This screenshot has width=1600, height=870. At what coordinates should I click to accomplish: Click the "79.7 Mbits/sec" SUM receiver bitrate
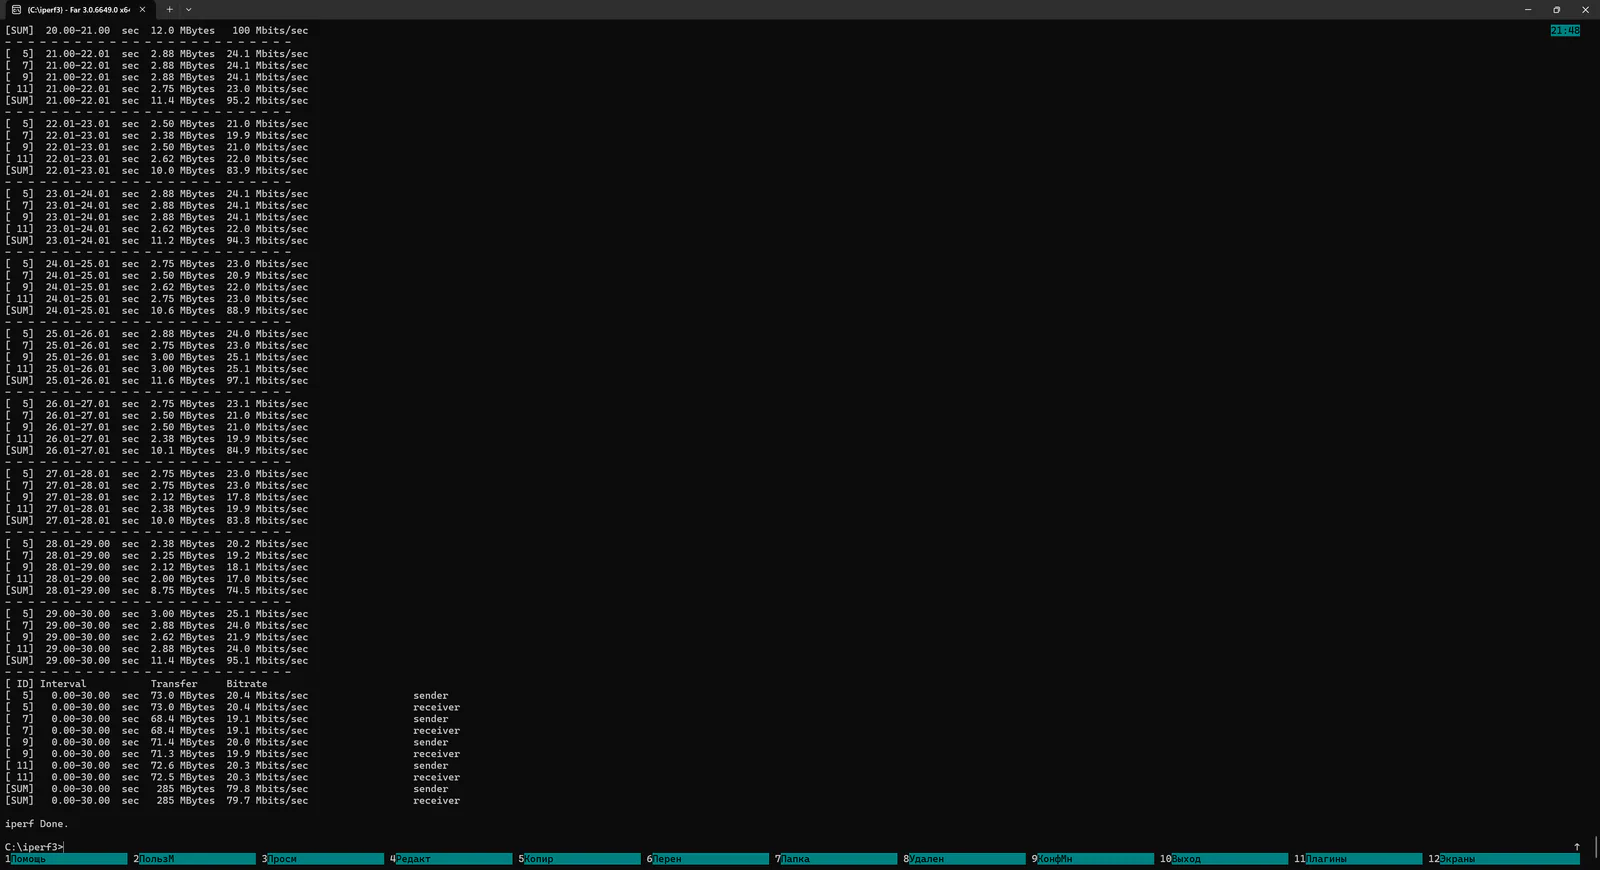click(x=267, y=801)
